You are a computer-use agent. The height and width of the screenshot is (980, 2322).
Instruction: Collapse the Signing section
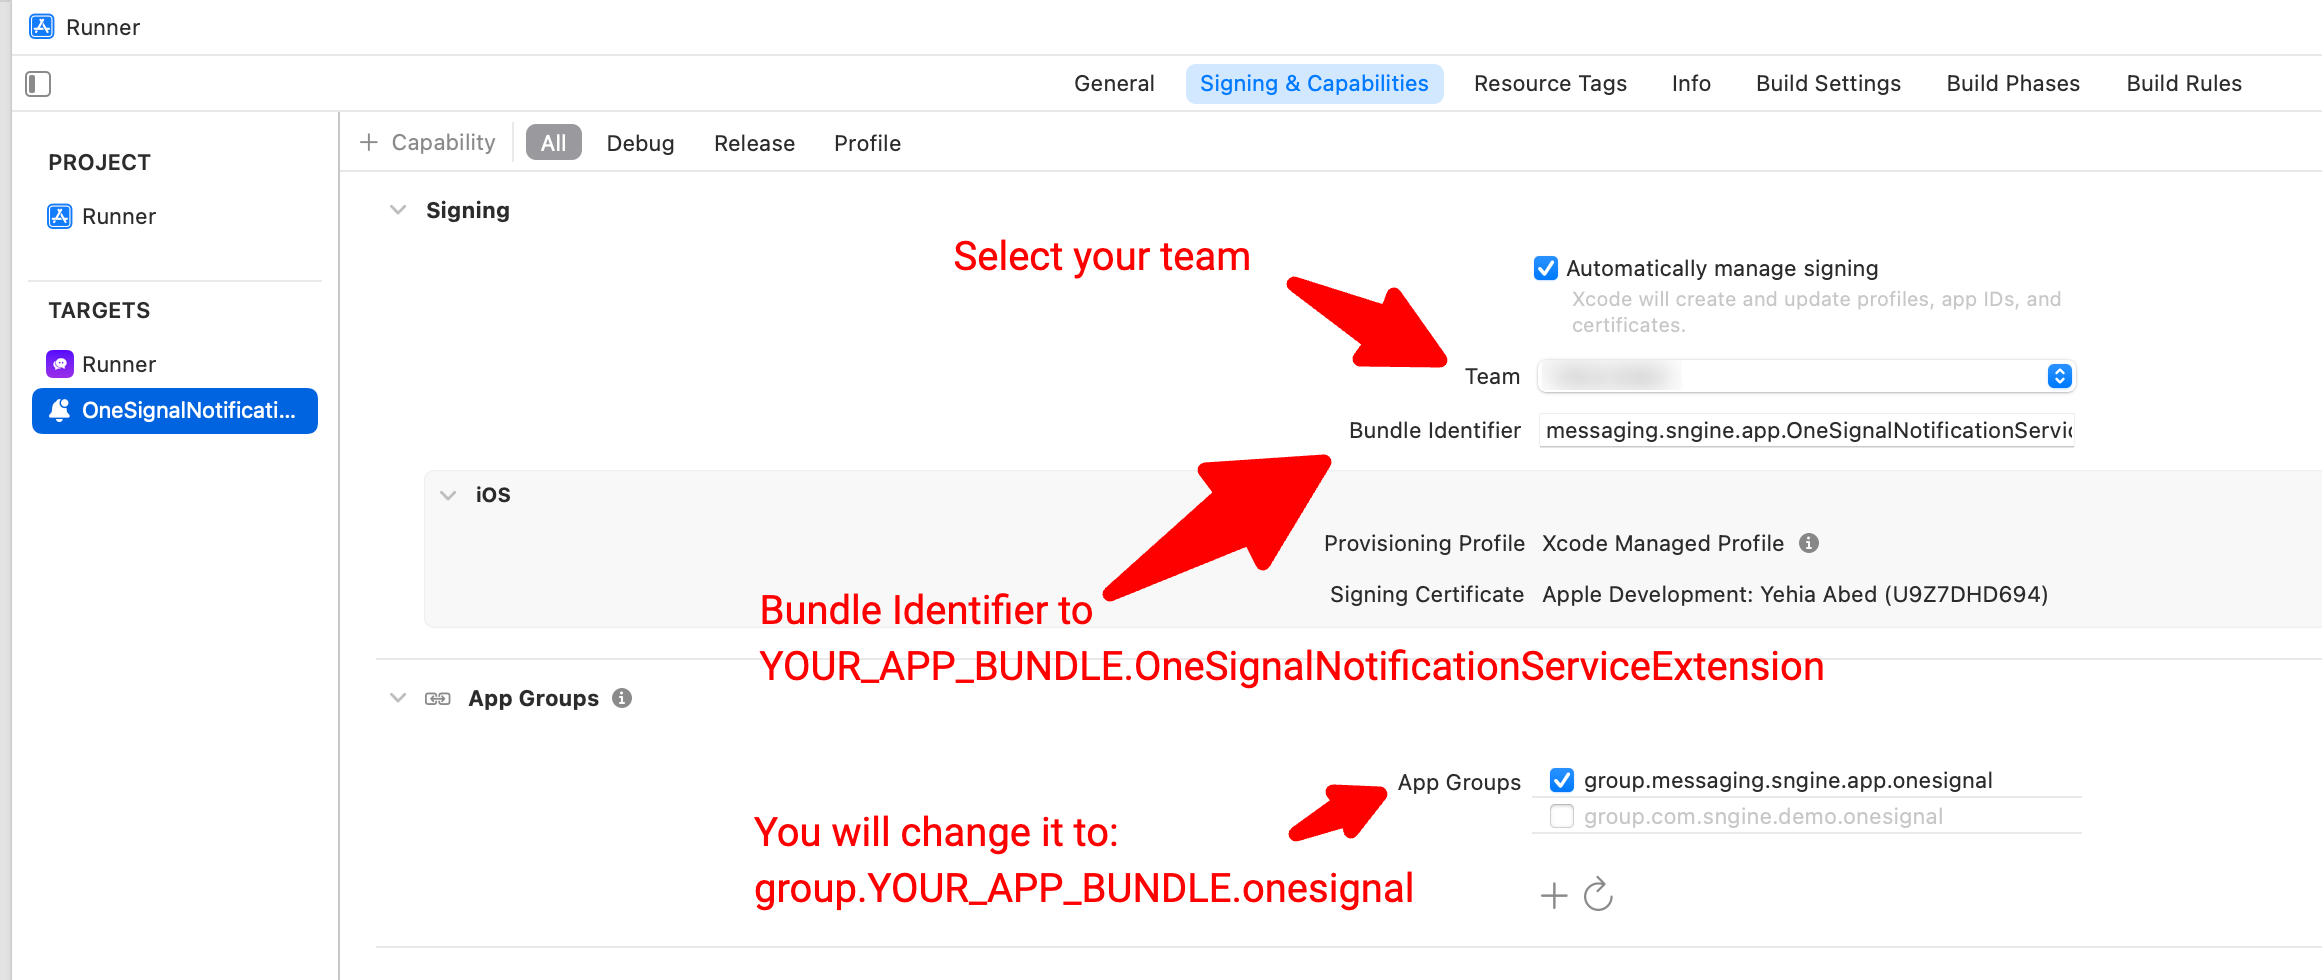tap(398, 210)
